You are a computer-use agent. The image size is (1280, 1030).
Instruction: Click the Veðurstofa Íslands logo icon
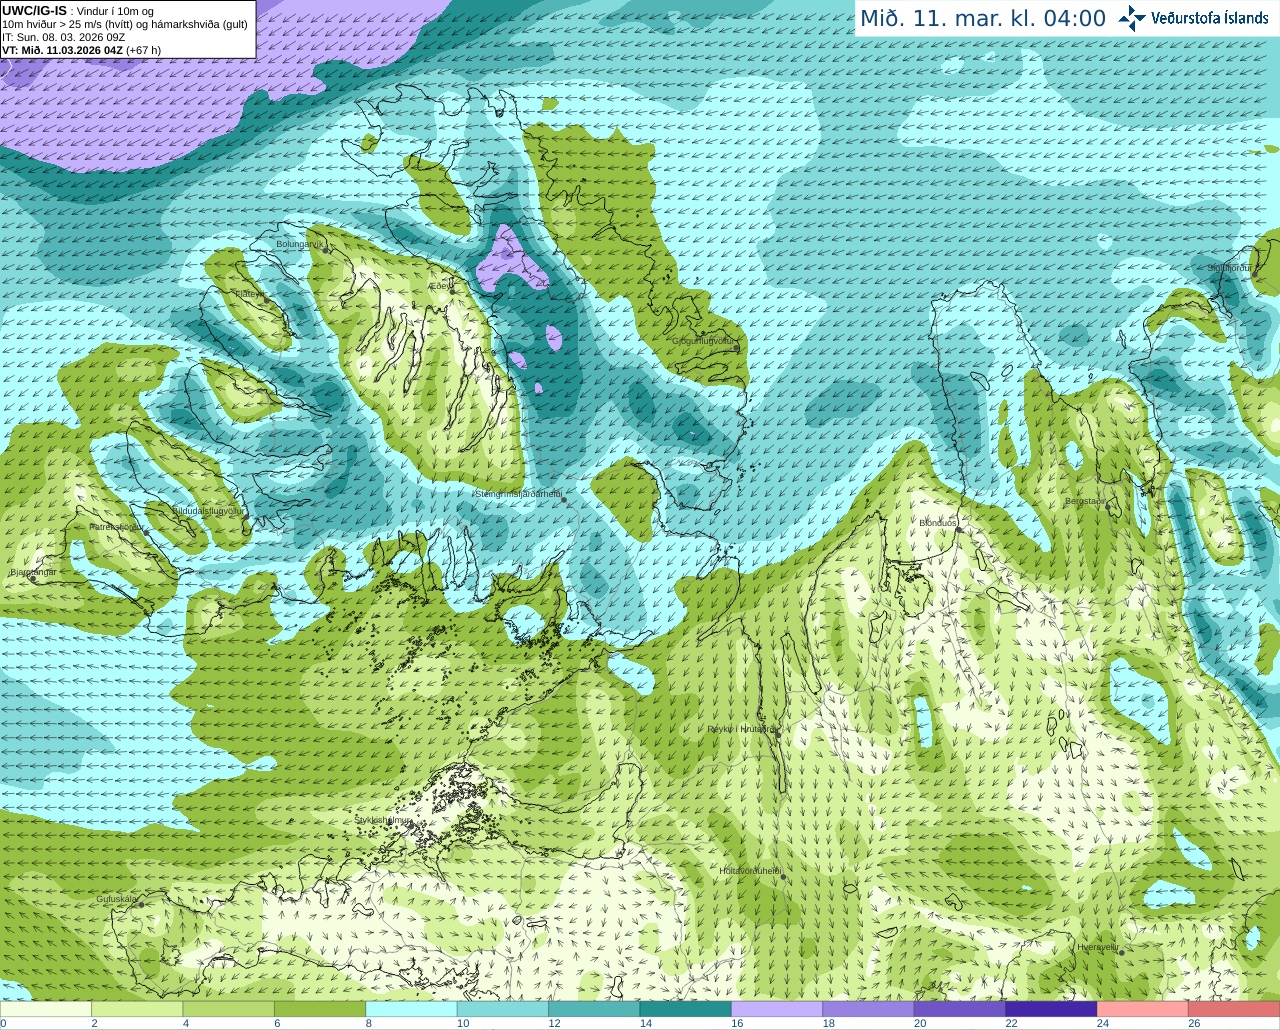point(1131,18)
